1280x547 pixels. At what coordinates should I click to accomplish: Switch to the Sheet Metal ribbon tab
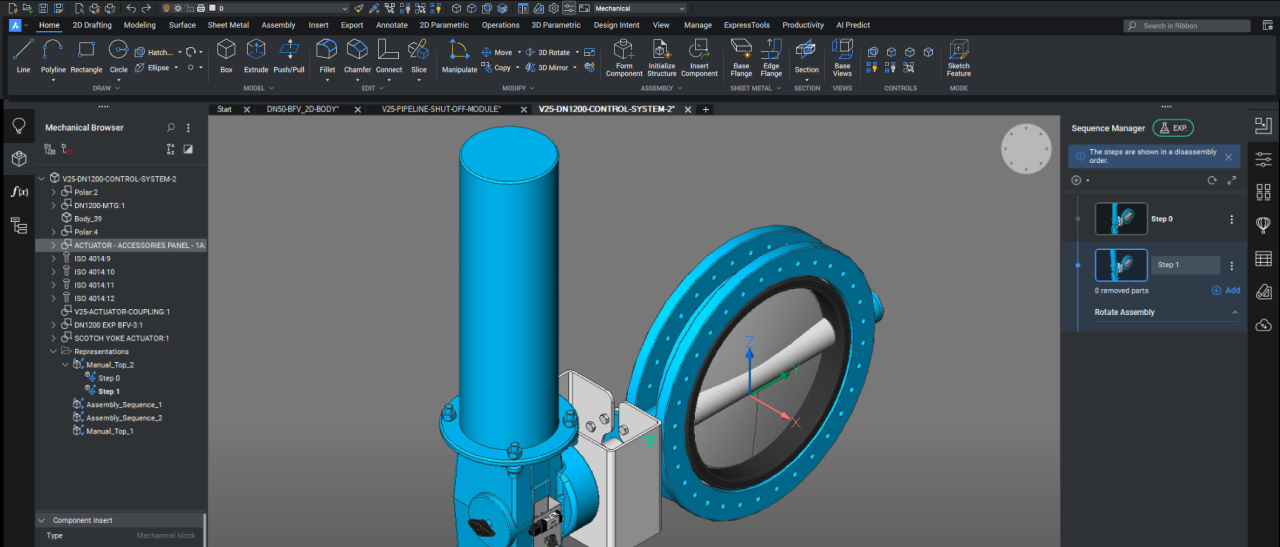pos(228,25)
